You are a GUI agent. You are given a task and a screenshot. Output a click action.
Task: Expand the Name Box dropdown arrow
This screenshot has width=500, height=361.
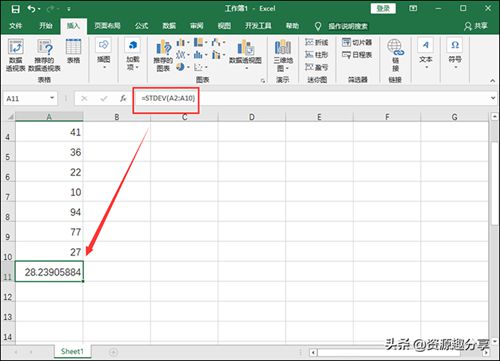pyautogui.click(x=52, y=98)
